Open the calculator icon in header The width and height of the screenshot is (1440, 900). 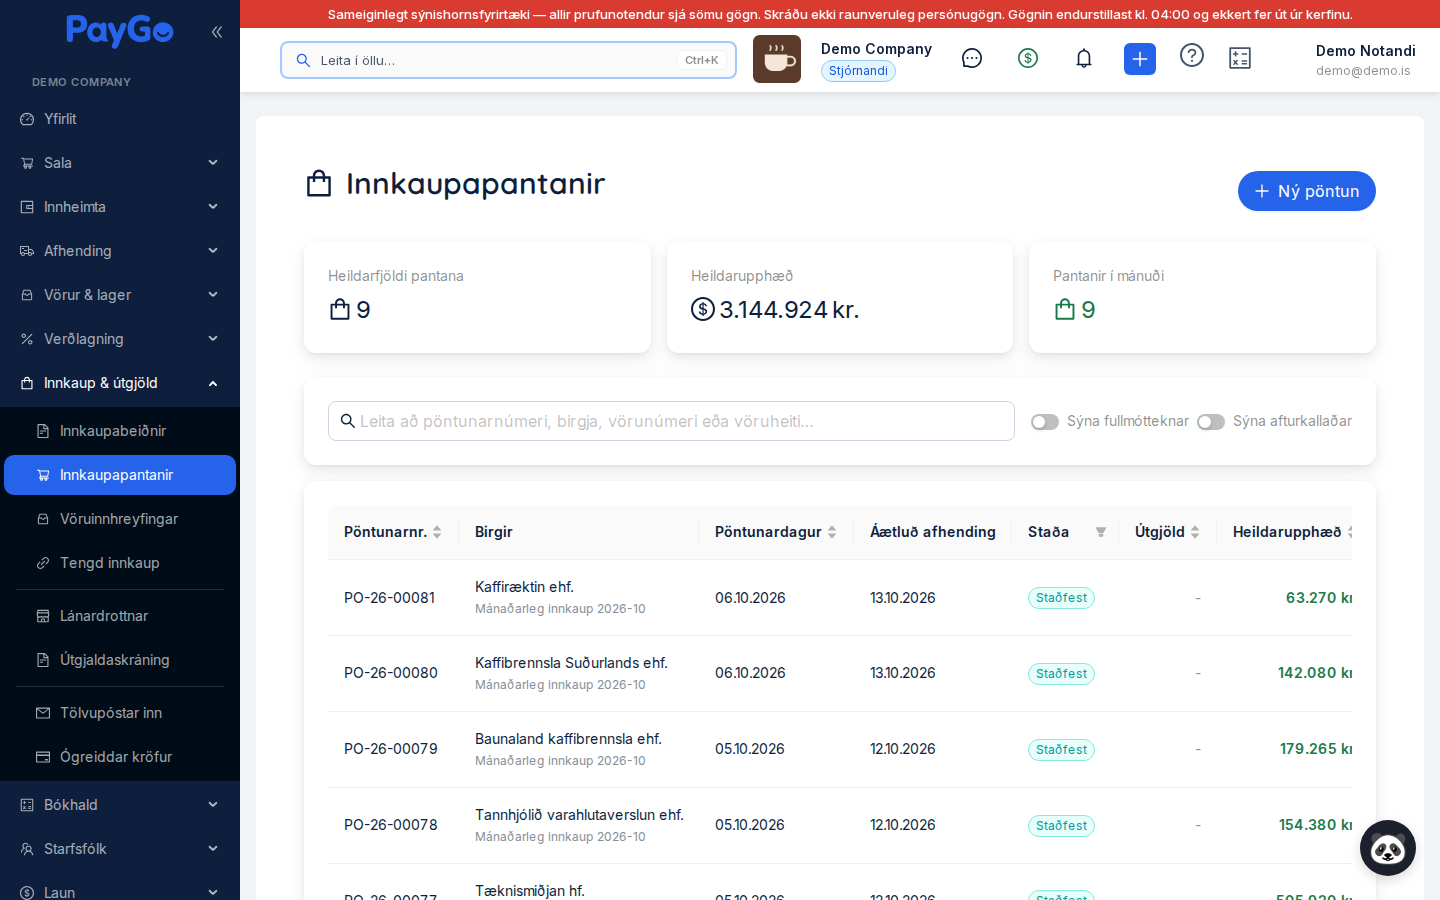pyautogui.click(x=1240, y=59)
